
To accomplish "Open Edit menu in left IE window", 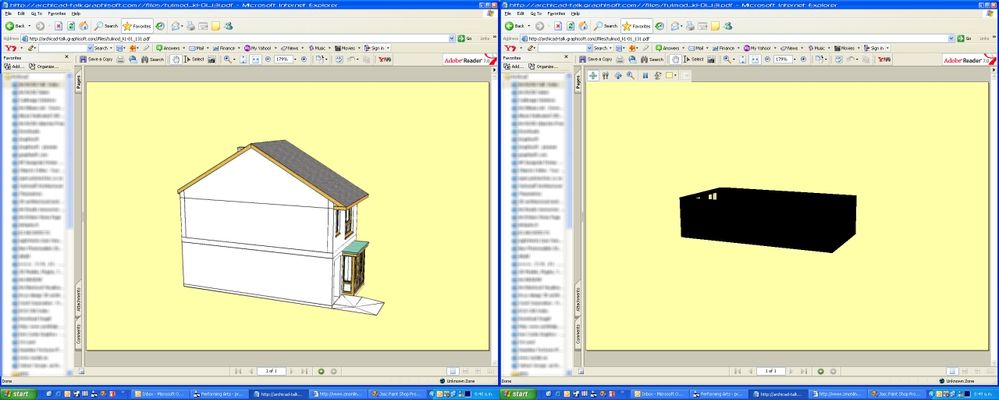I will 22,13.
